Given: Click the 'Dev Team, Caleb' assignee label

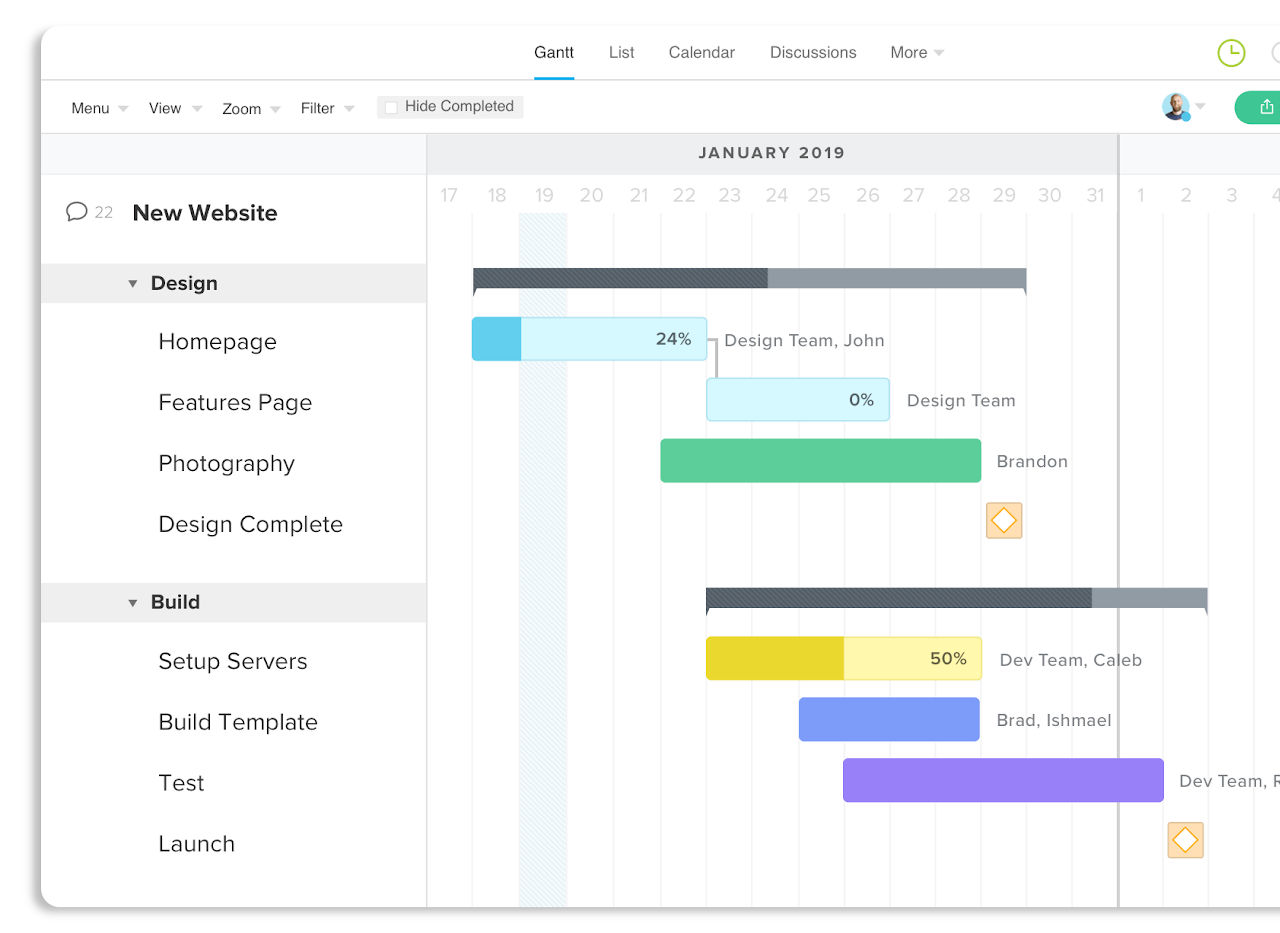Looking at the screenshot, I should pos(1071,660).
